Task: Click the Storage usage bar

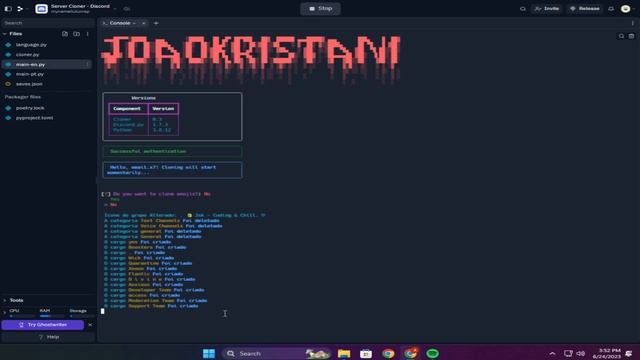Action: pyautogui.click(x=82, y=316)
